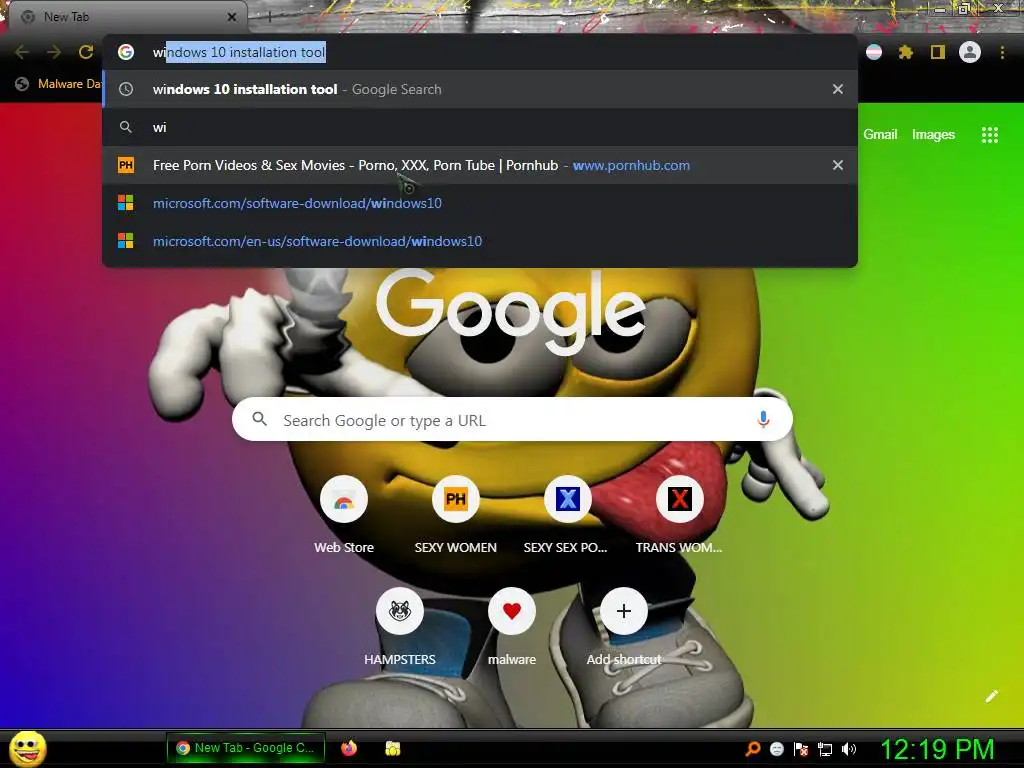Open the Images link
Image resolution: width=1024 pixels, height=768 pixels.
(x=933, y=135)
